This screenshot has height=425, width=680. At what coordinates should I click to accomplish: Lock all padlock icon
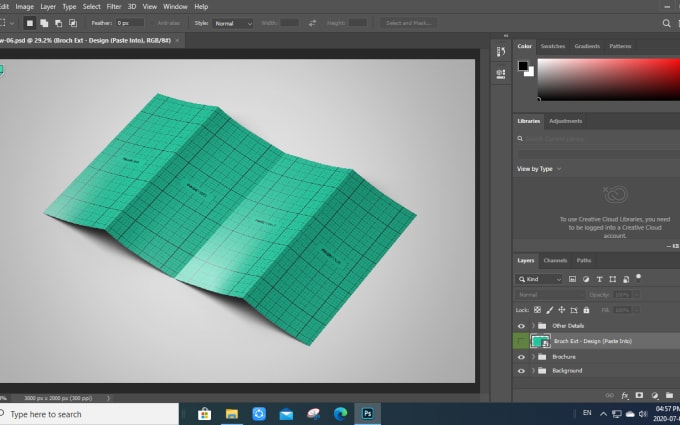pyautogui.click(x=586, y=310)
